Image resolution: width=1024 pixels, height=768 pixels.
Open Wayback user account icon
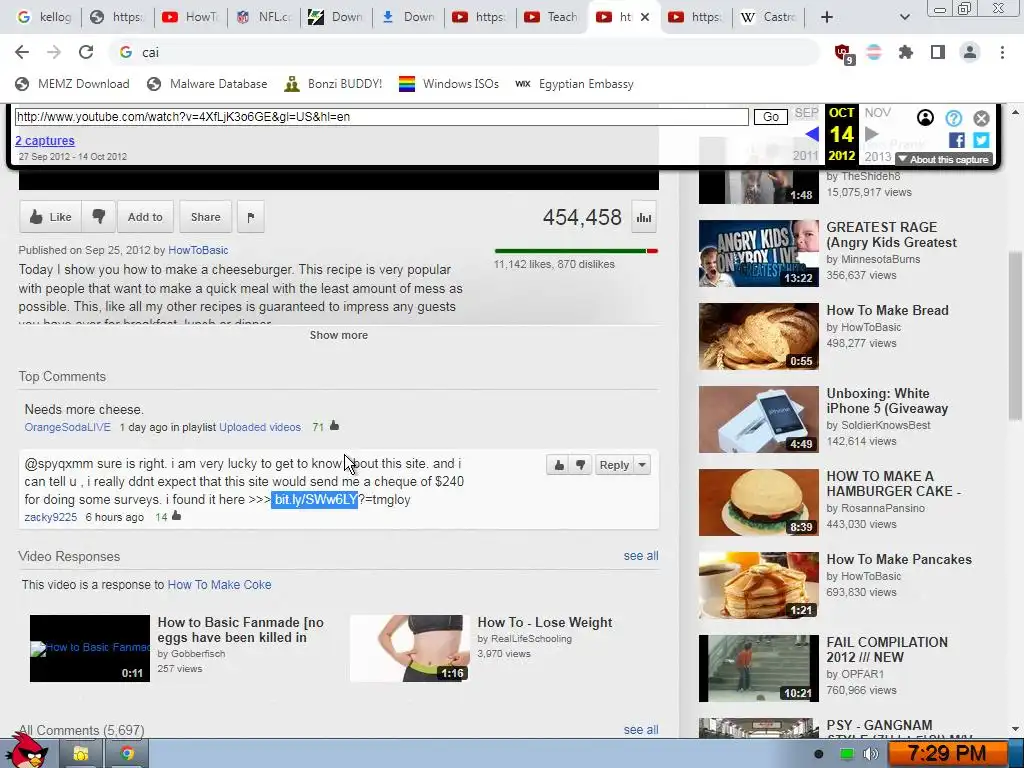click(x=925, y=118)
